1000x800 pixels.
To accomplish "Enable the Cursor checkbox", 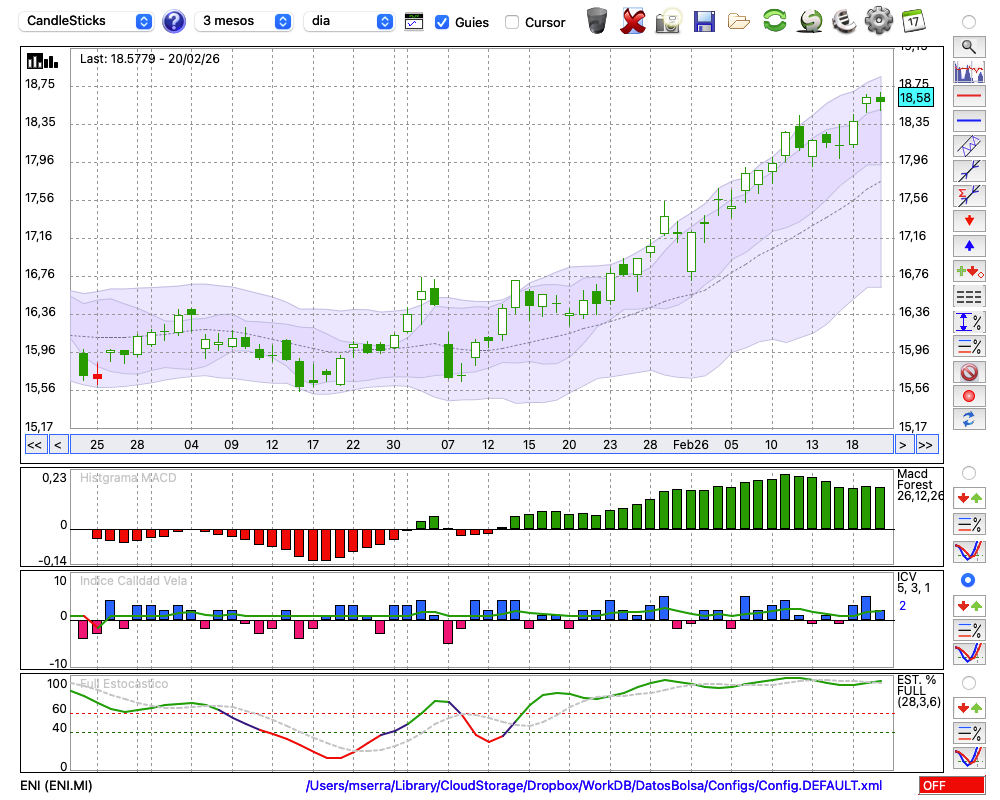I will click(512, 22).
